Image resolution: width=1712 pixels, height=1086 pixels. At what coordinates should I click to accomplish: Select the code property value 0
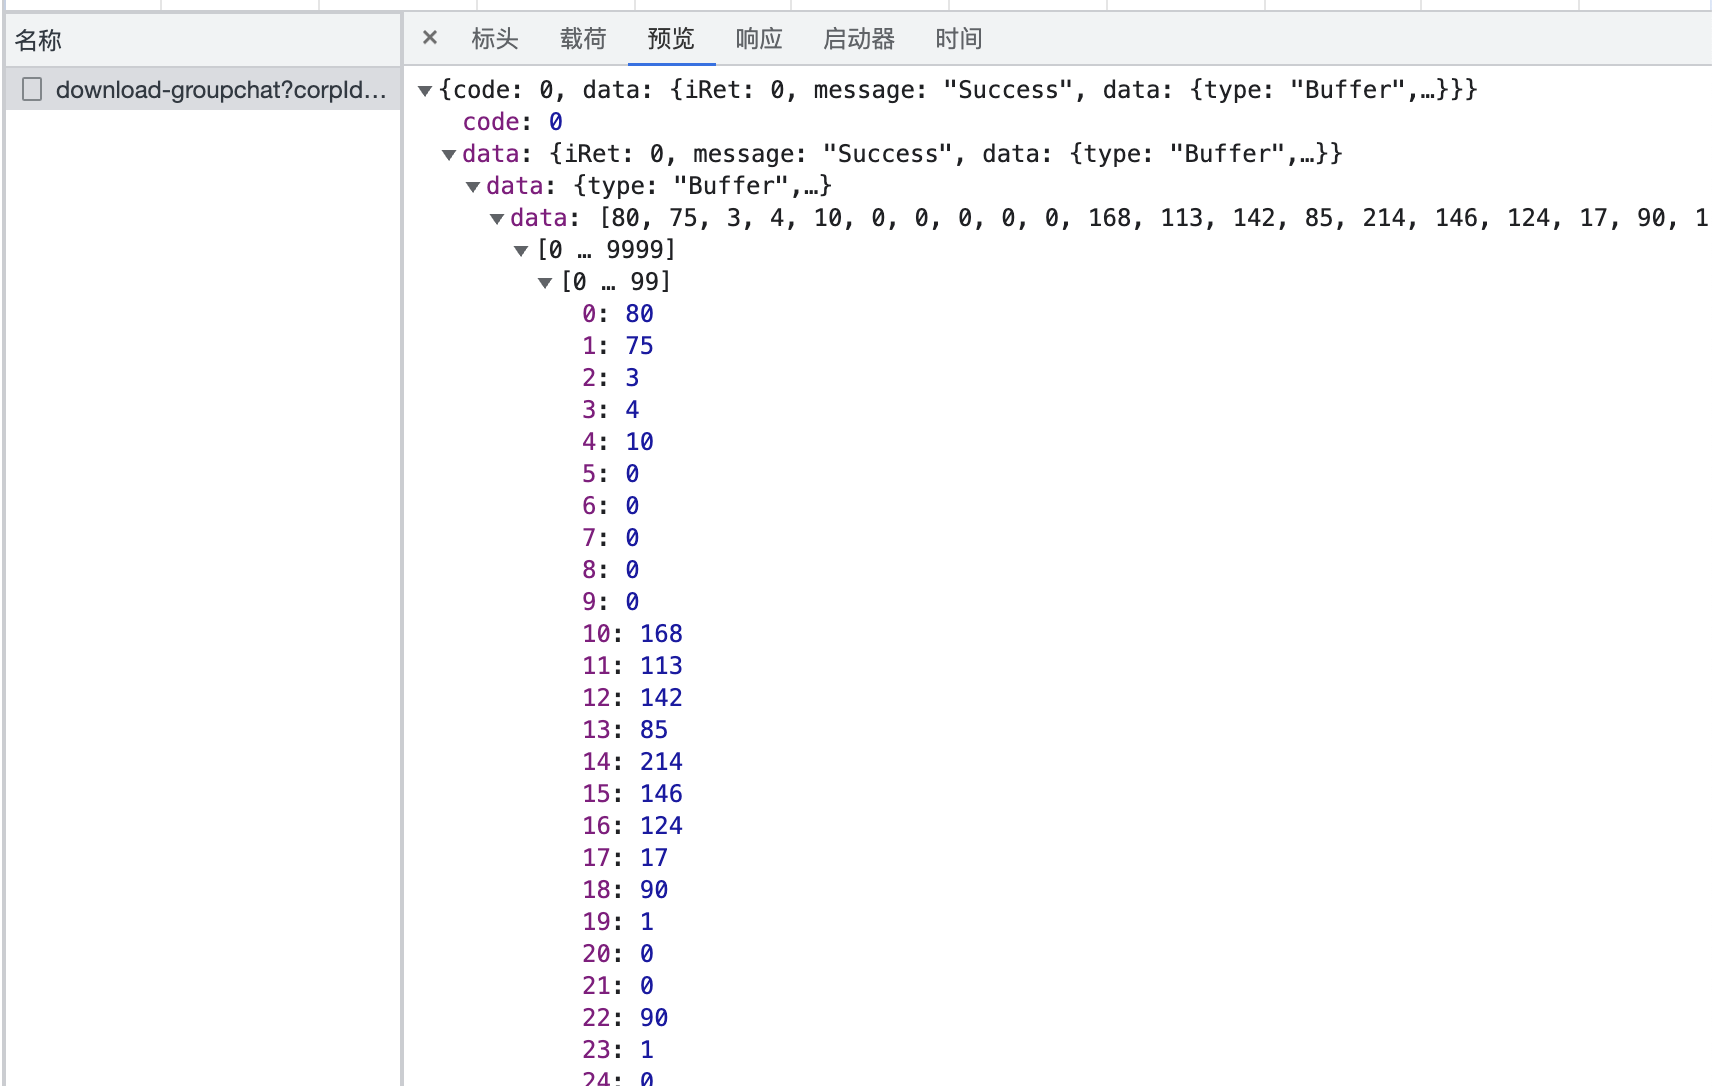(x=557, y=121)
